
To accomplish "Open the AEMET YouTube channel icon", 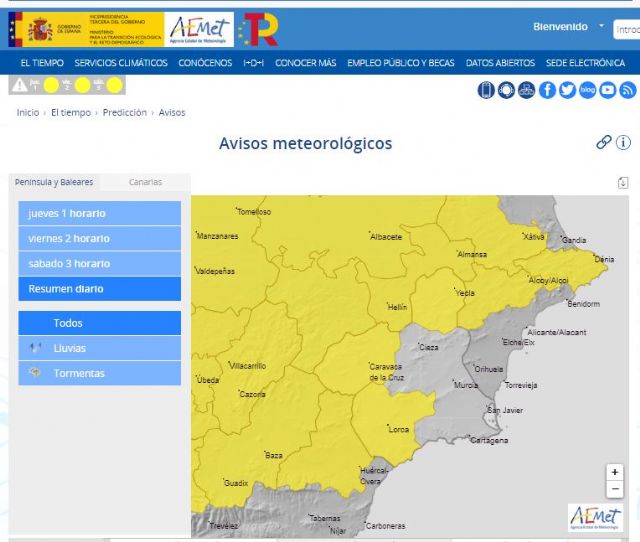I will tap(607, 90).
